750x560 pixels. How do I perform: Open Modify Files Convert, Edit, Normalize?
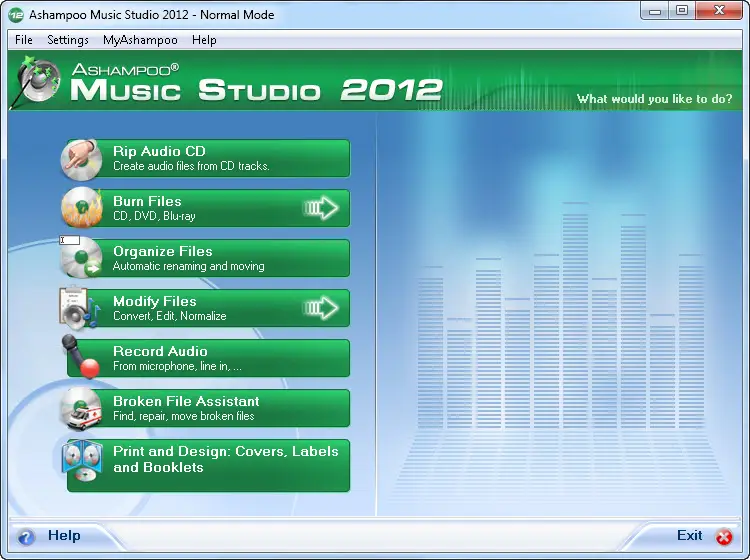[x=208, y=308]
